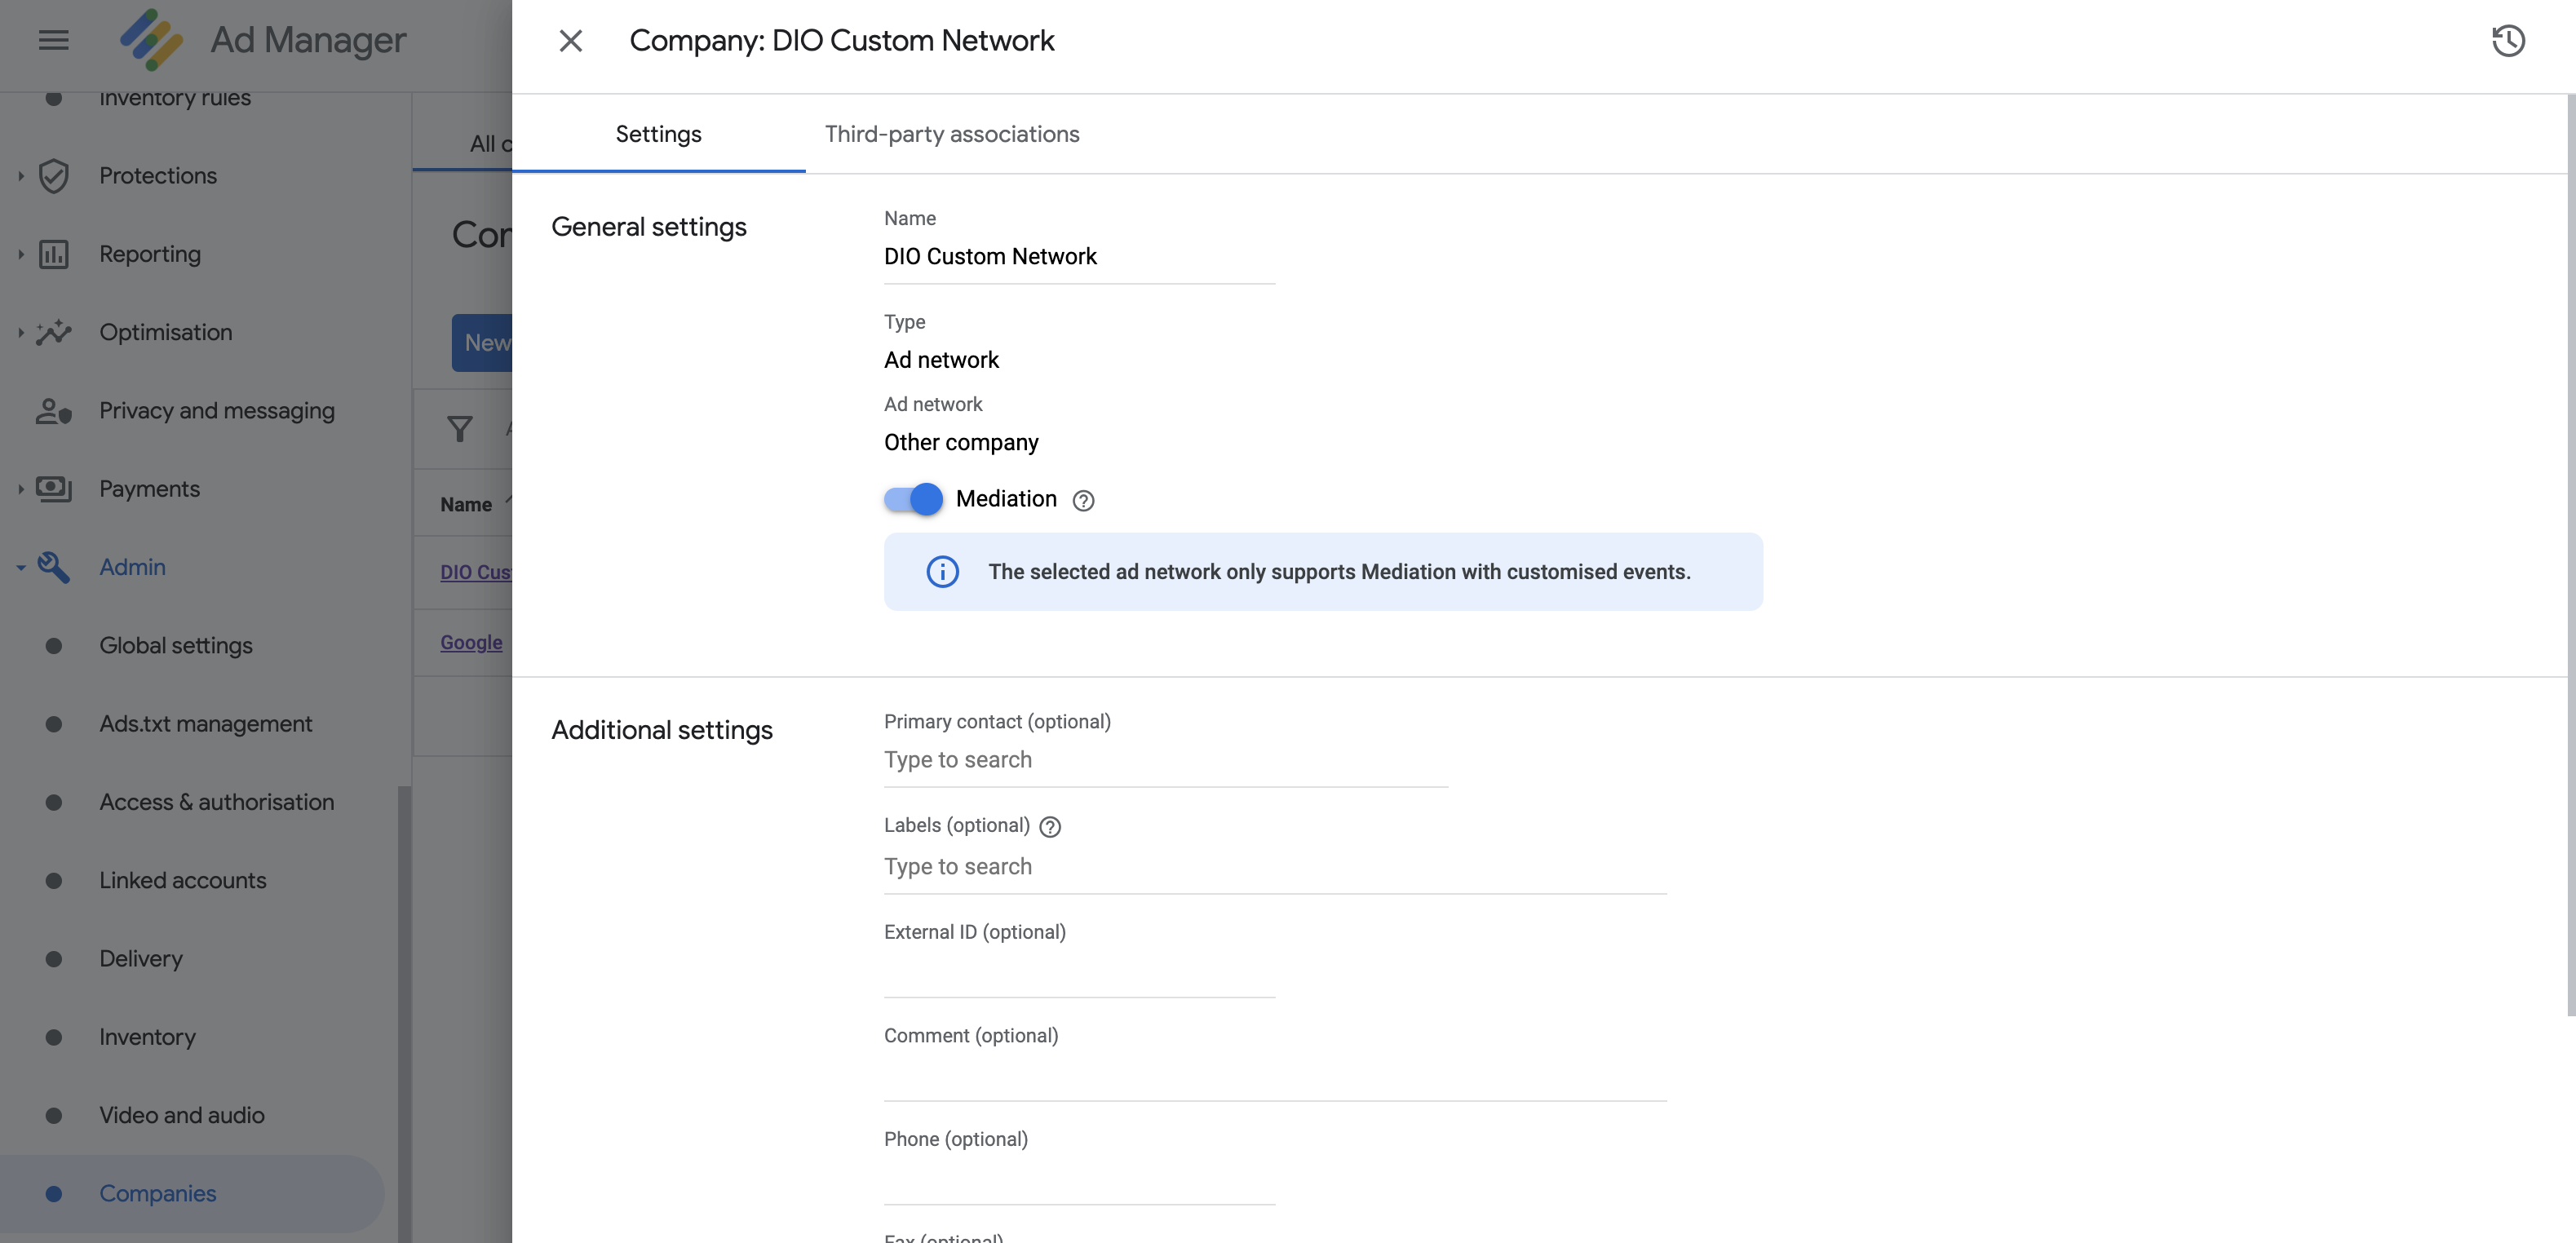This screenshot has width=2576, height=1243.
Task: Click 'Company: DIO Custom Network' title
Action: 841,41
